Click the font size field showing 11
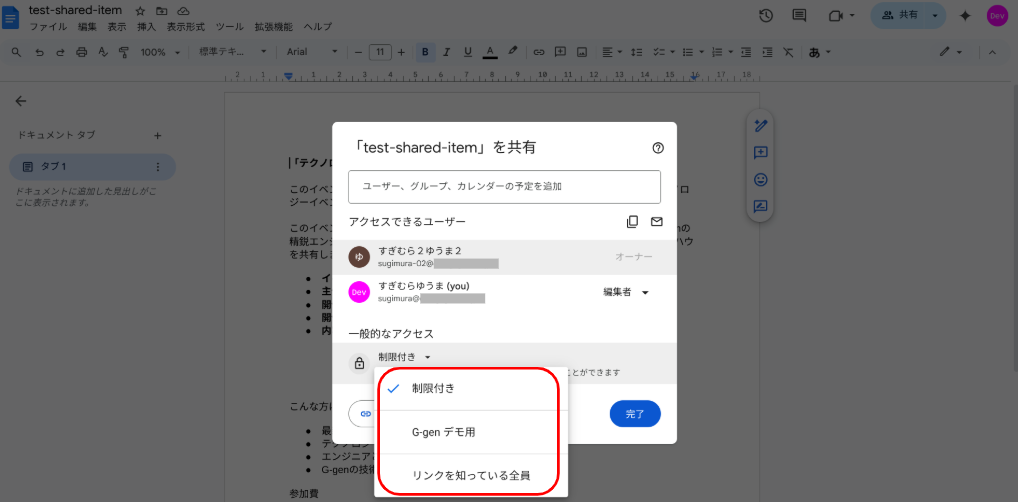Viewport: 1018px width, 502px height. pos(380,52)
